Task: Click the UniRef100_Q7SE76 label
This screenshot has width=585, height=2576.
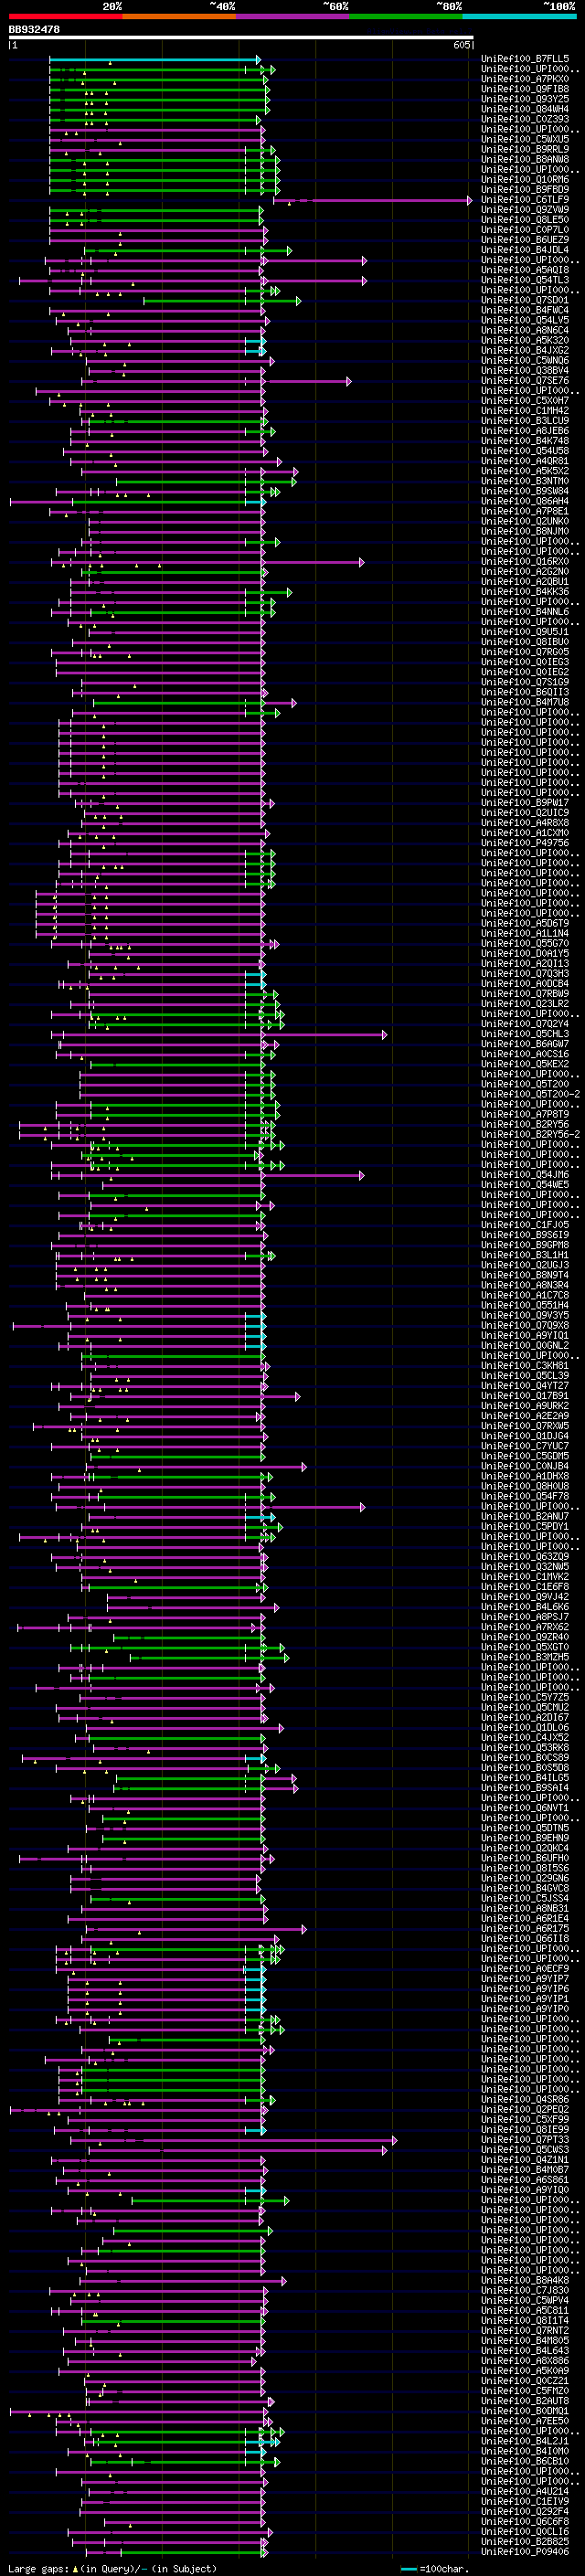Action: click(525, 381)
